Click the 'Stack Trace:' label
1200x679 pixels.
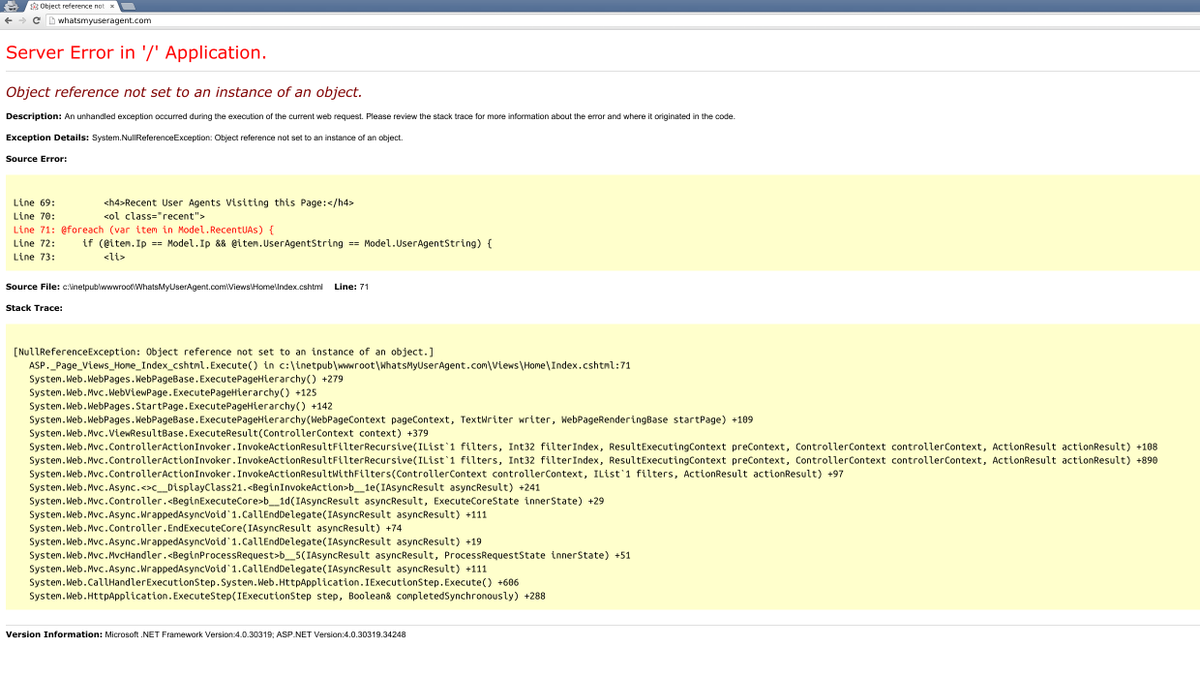pos(34,308)
